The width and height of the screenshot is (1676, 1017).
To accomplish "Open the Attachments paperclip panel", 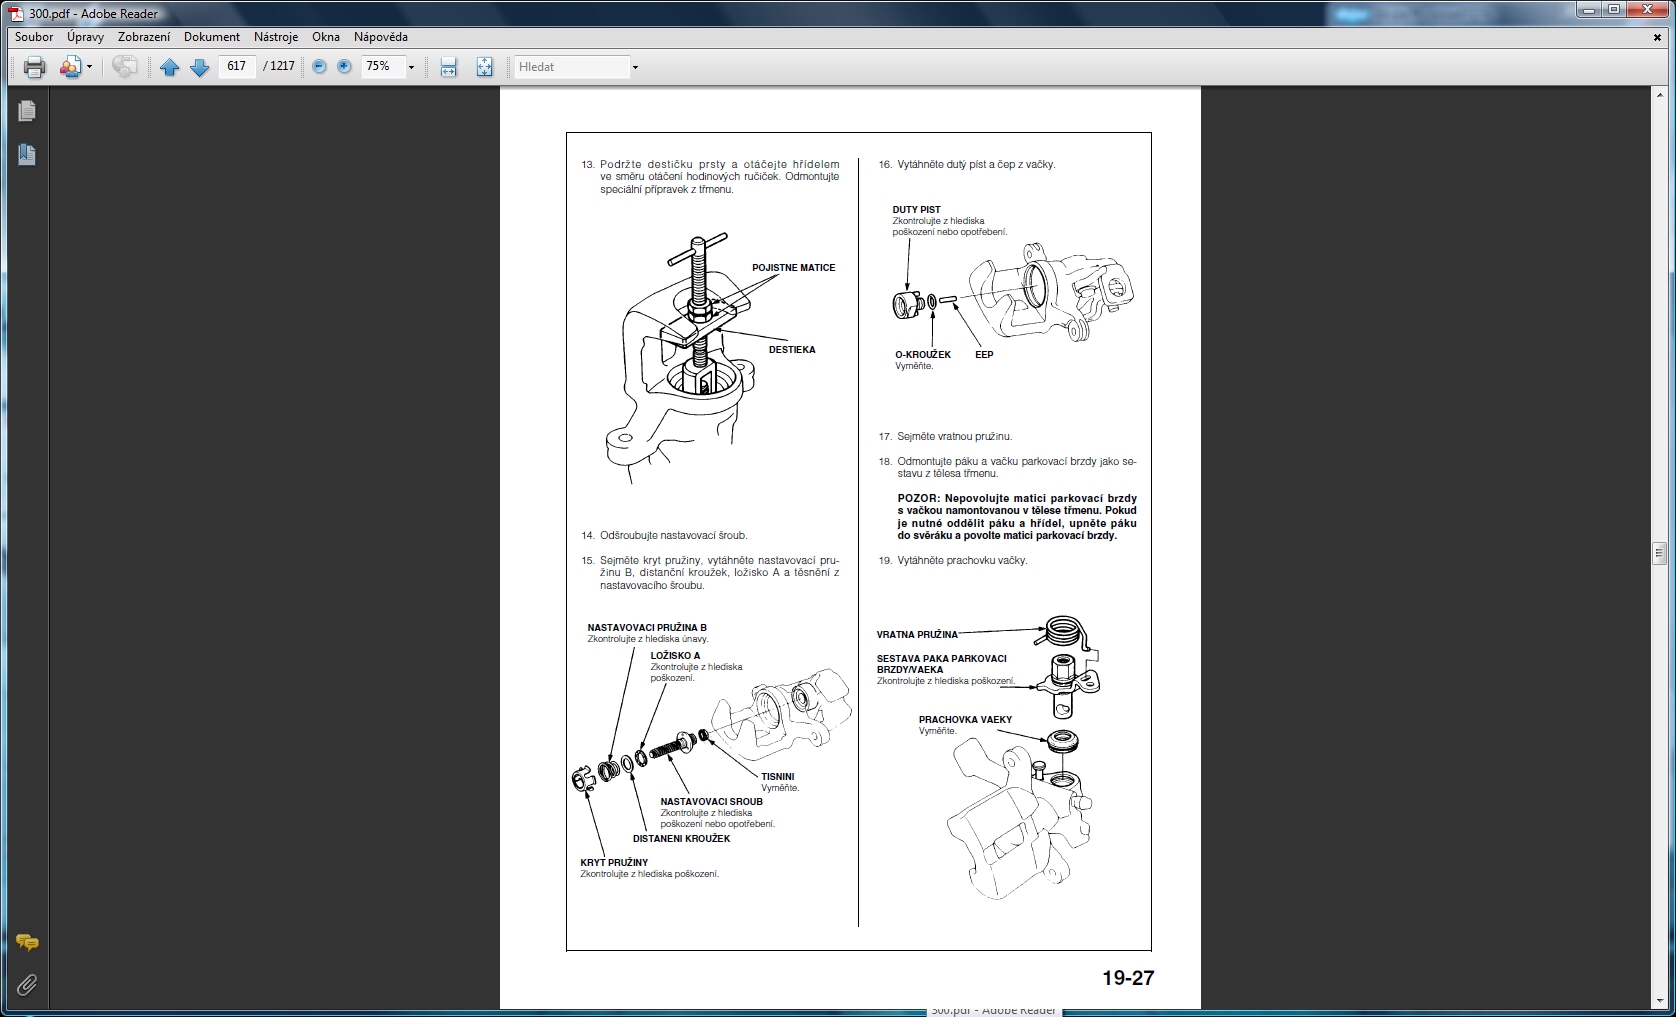I will pyautogui.click(x=27, y=985).
